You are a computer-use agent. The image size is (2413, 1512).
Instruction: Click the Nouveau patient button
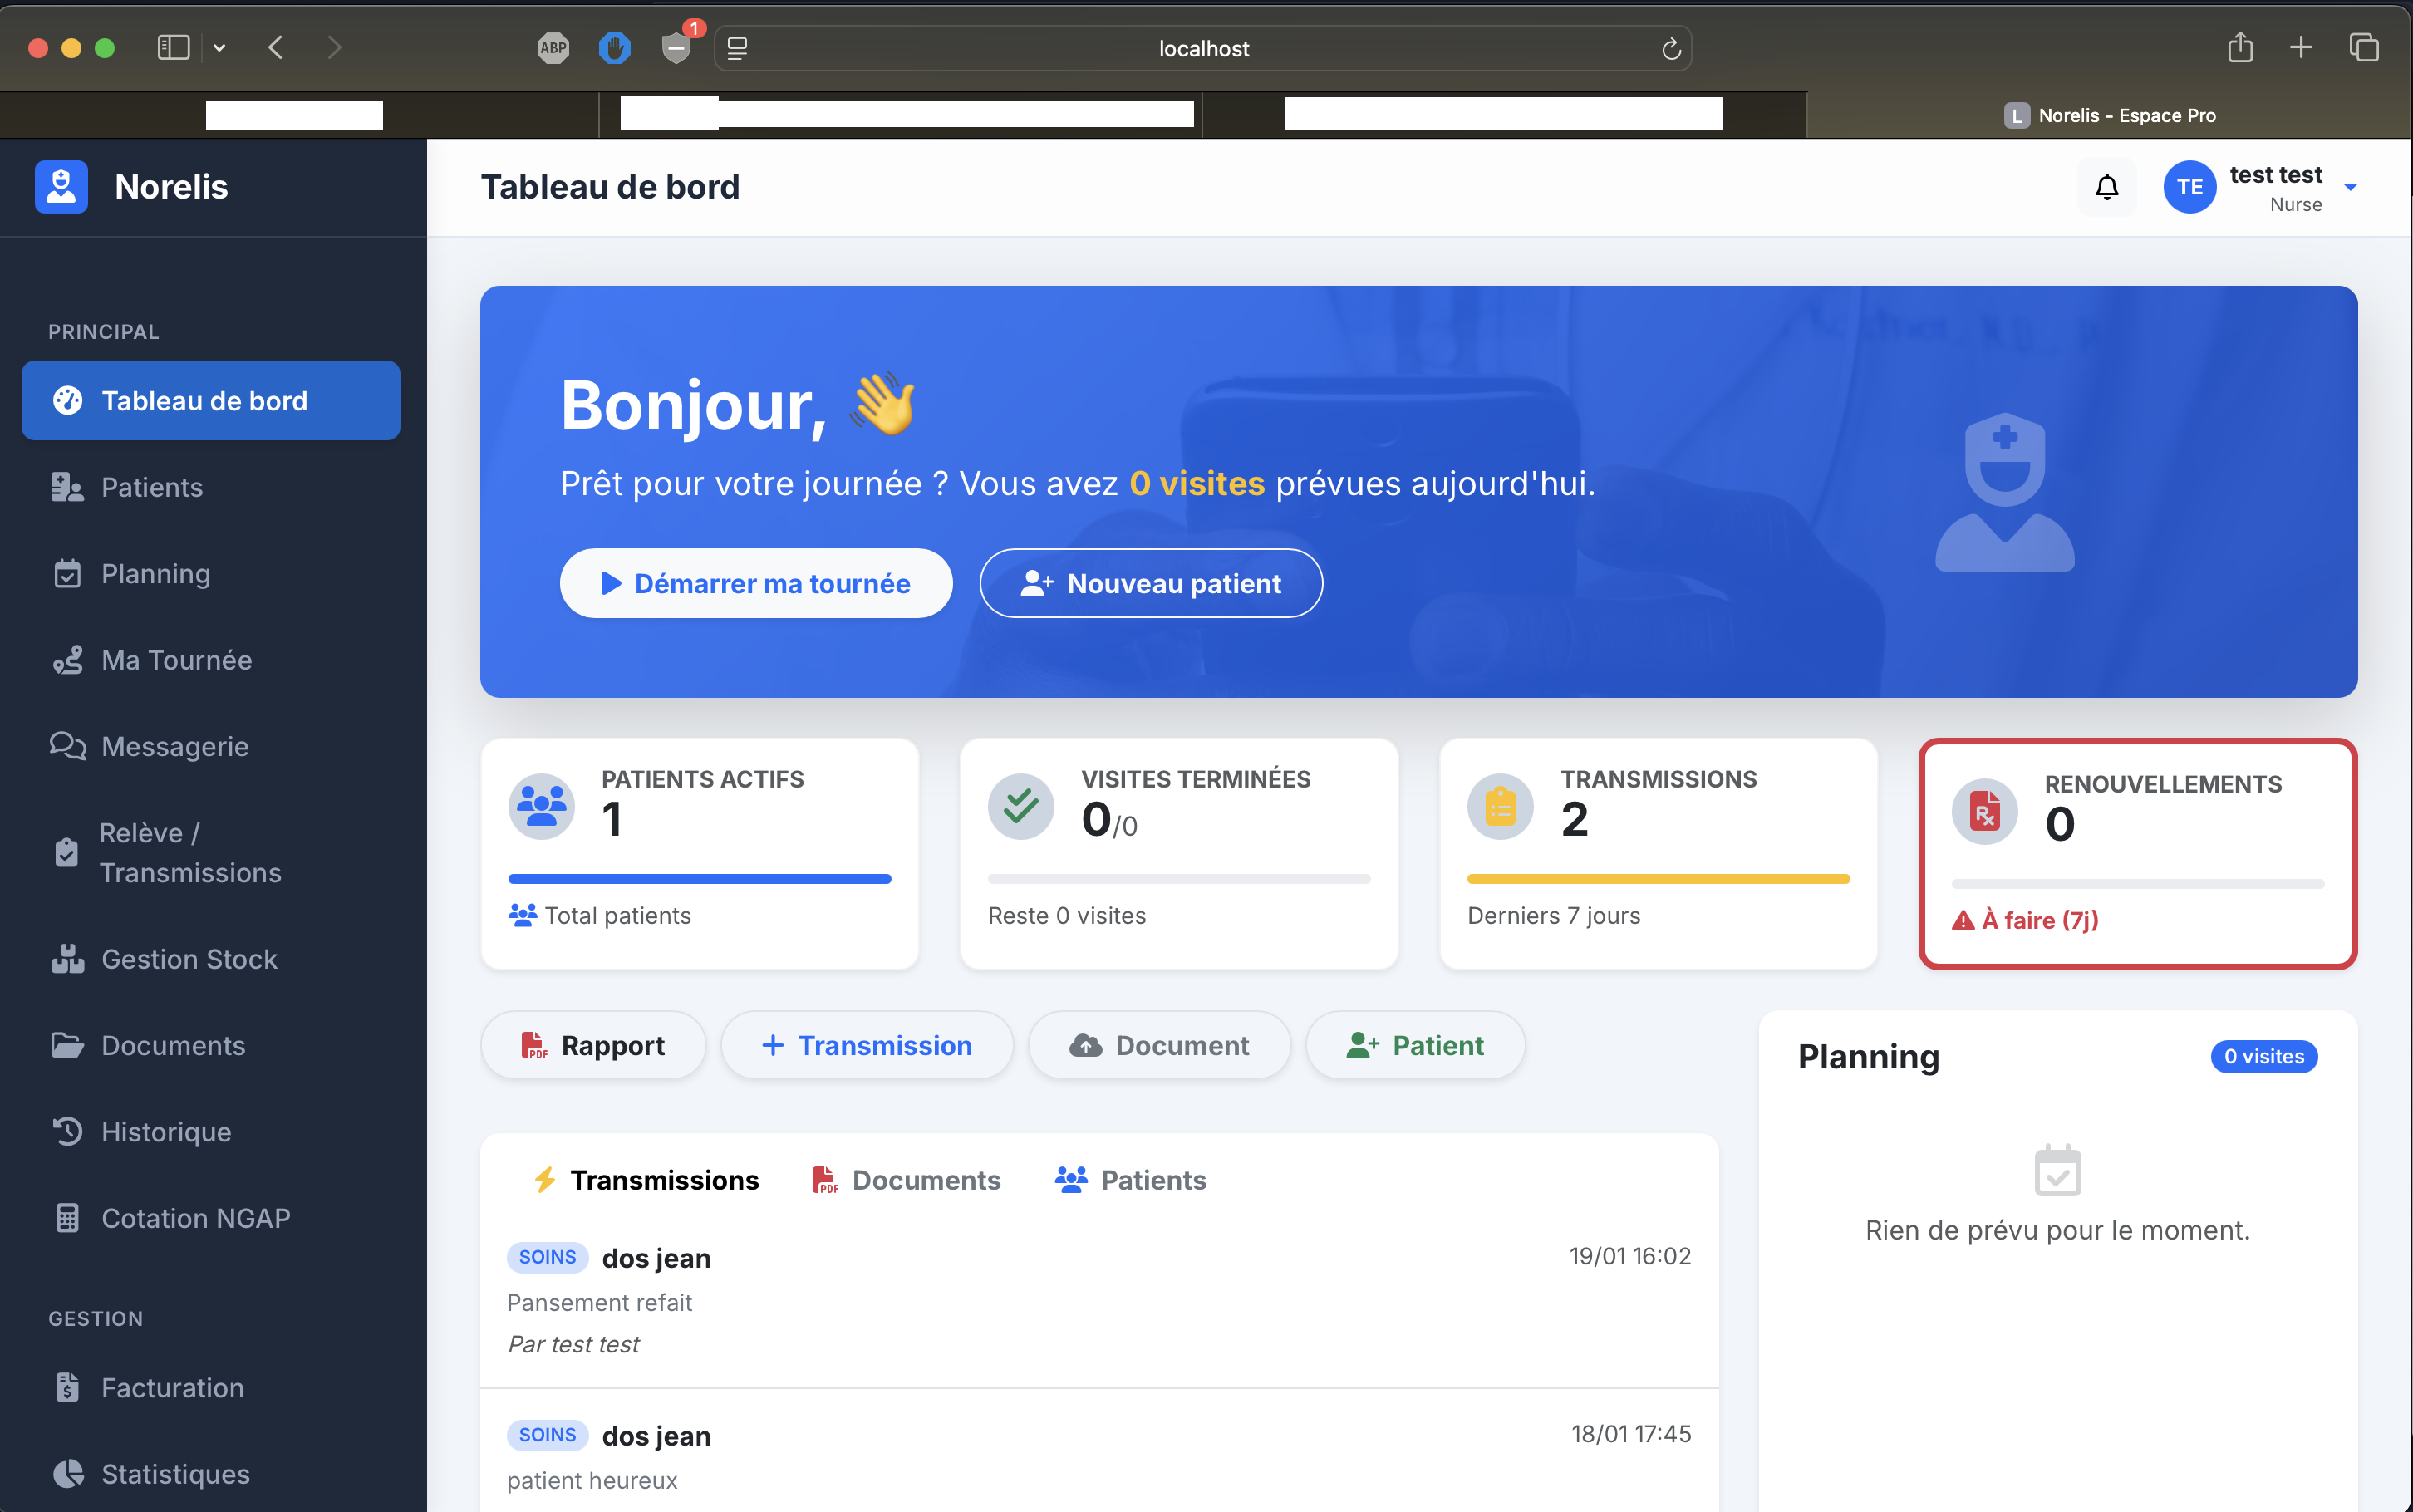click(1150, 583)
